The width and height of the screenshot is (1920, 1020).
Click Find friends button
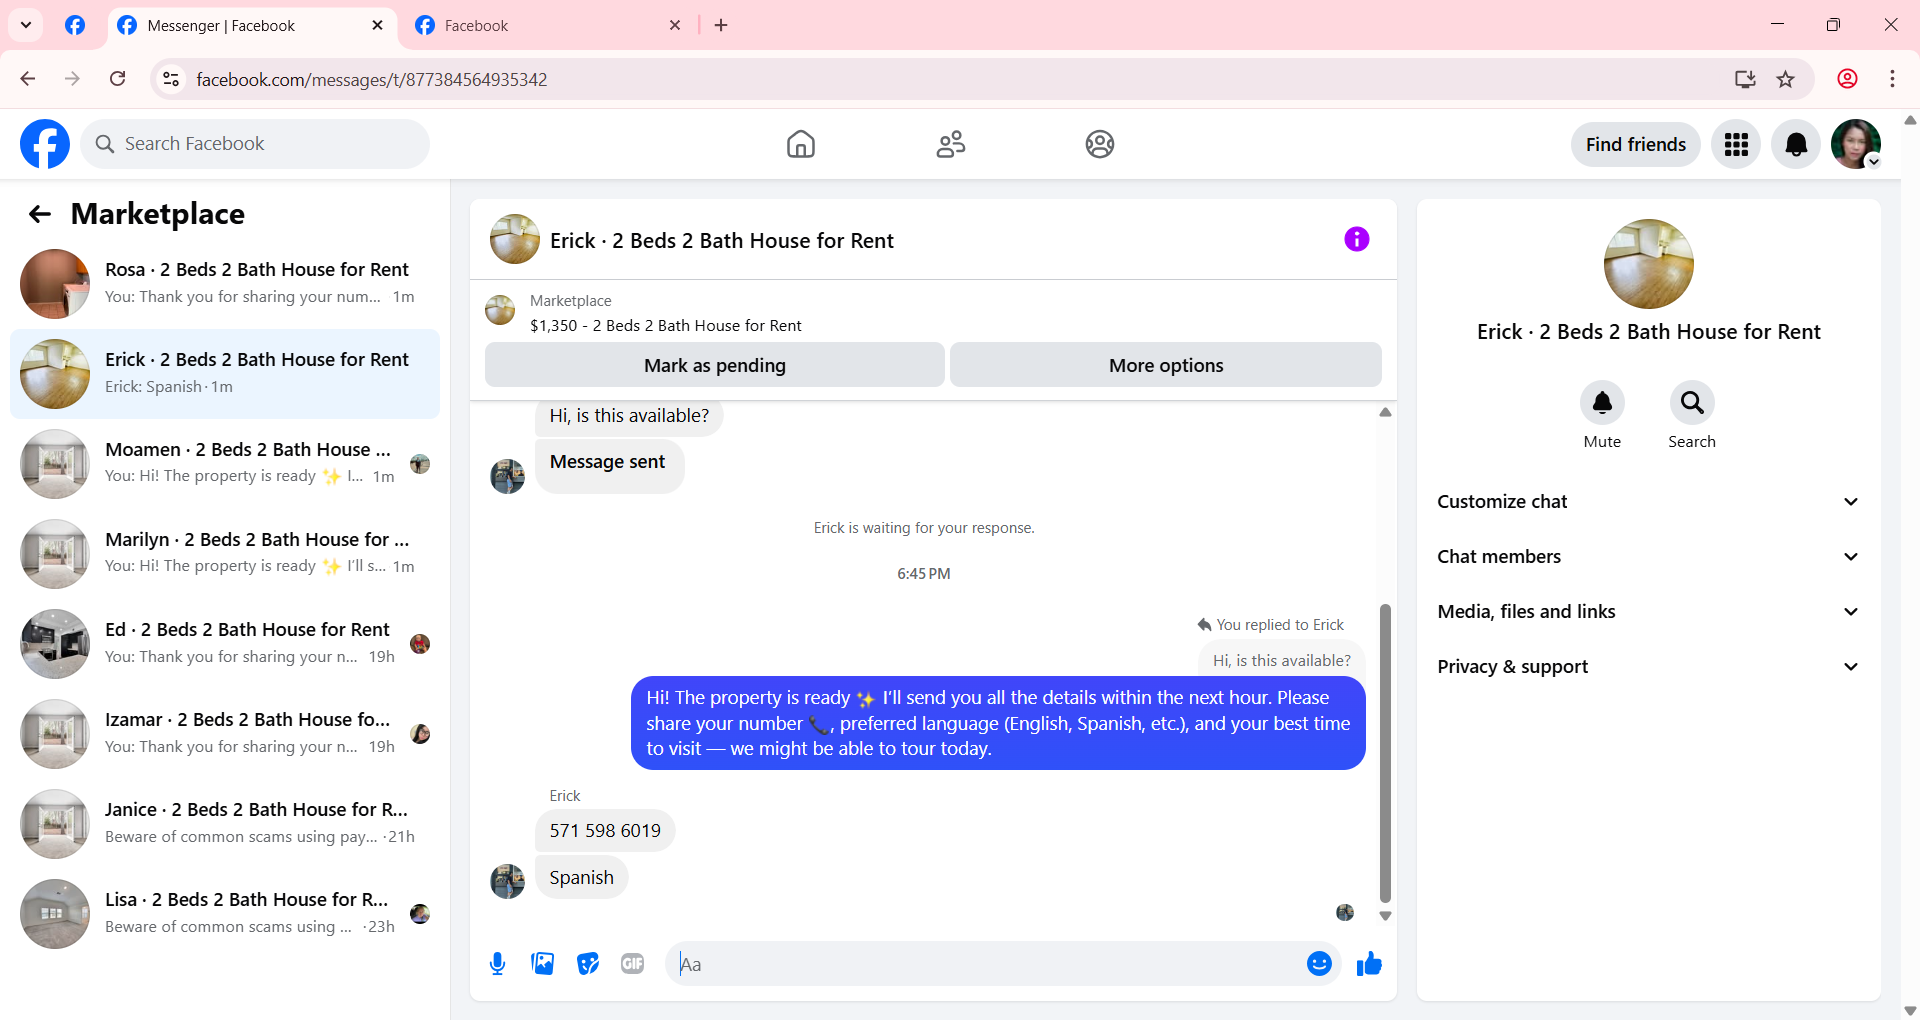[x=1636, y=144]
